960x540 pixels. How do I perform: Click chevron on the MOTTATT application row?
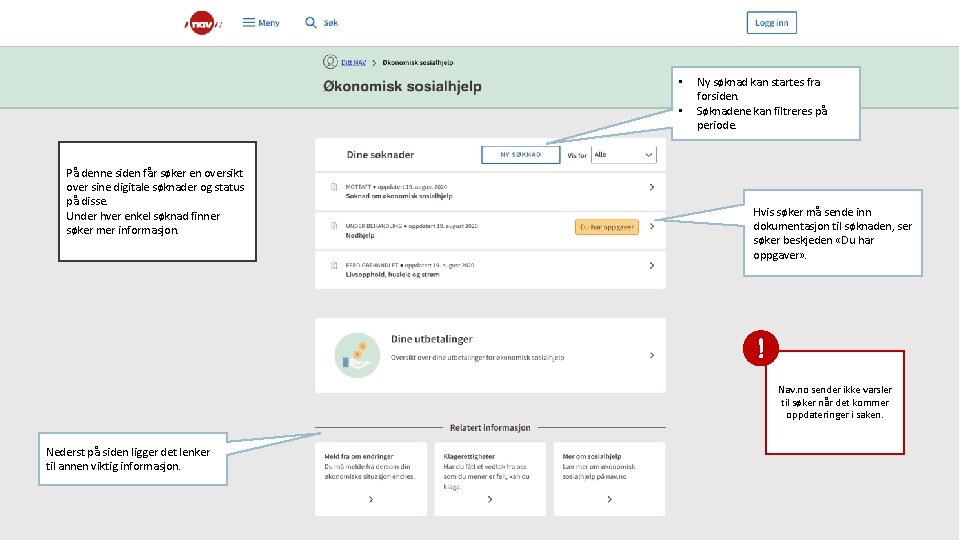point(651,187)
